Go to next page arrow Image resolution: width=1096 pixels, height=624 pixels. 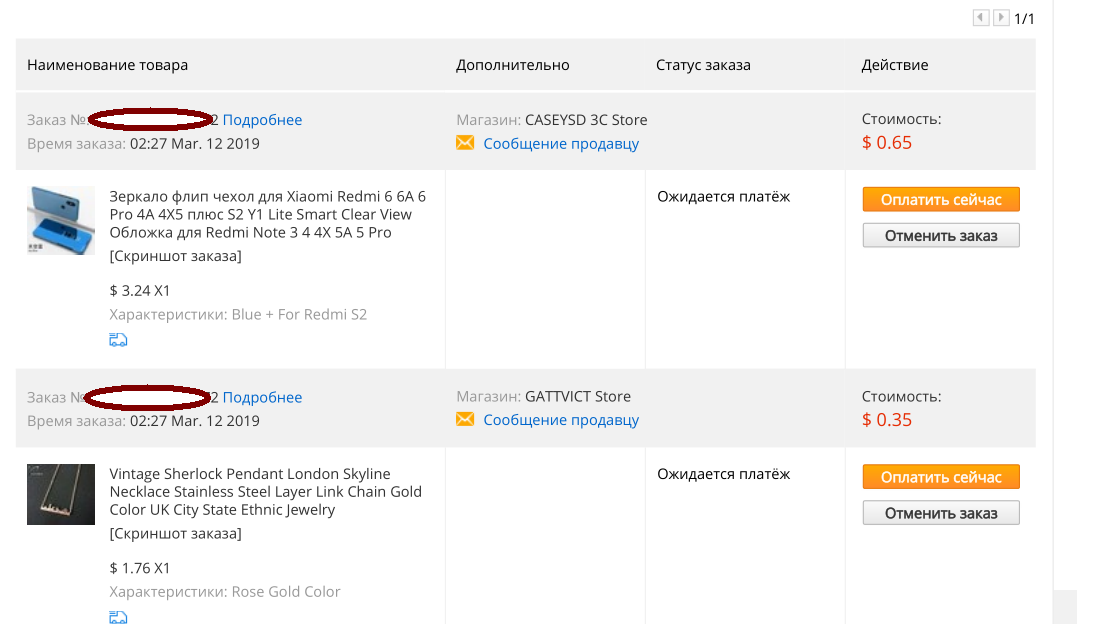[x=1001, y=18]
